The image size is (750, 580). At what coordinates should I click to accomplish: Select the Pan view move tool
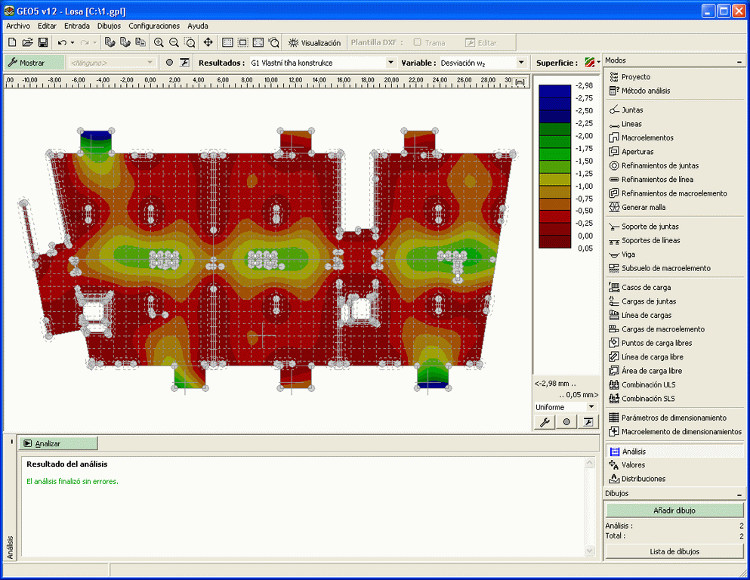pos(208,43)
